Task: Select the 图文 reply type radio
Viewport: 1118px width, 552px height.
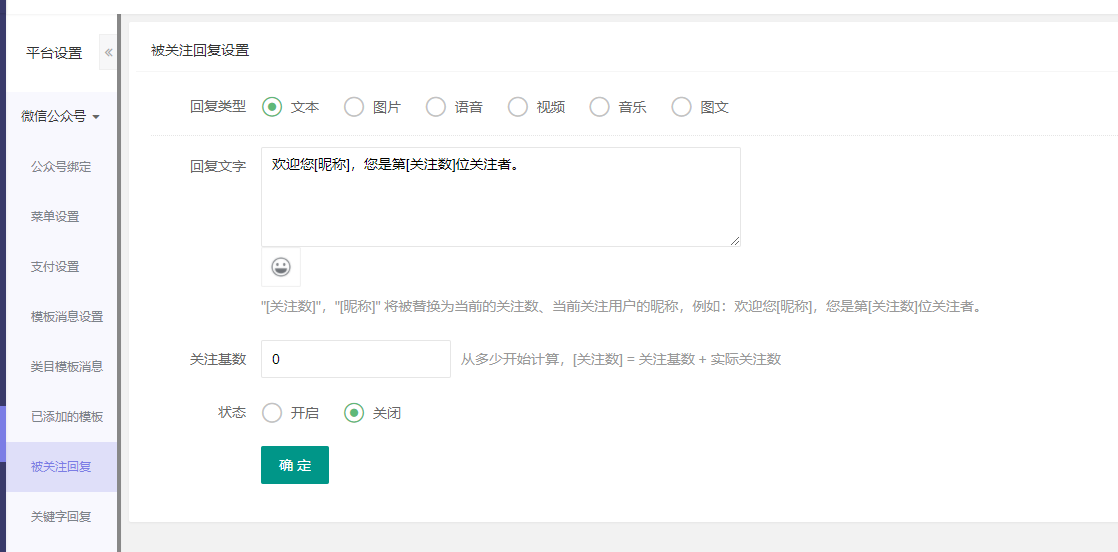Action: [682, 107]
